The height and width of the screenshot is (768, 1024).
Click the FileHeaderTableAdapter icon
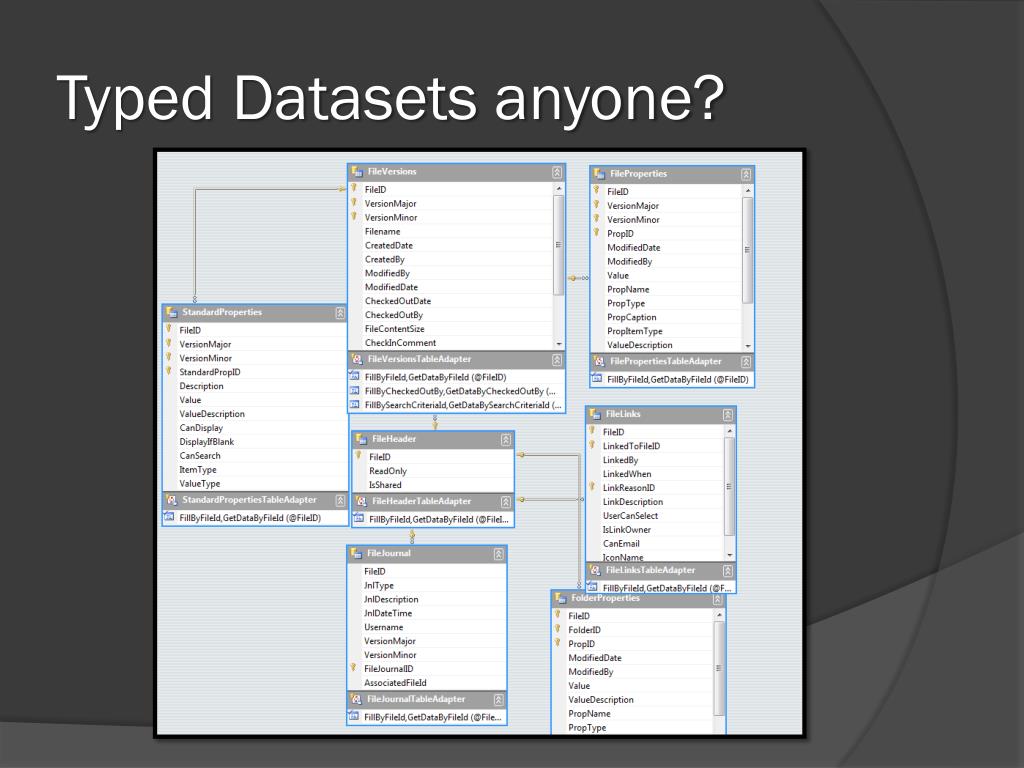(361, 501)
